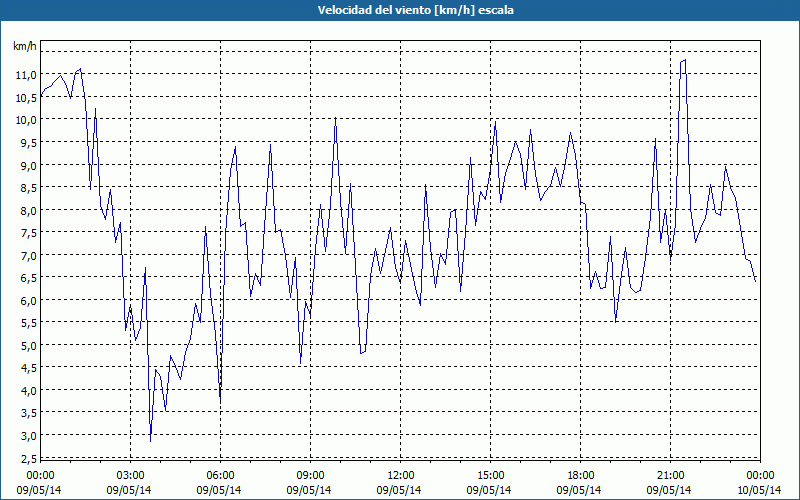
Task: Click the 7,5 y-axis value
Action: tap(28, 233)
